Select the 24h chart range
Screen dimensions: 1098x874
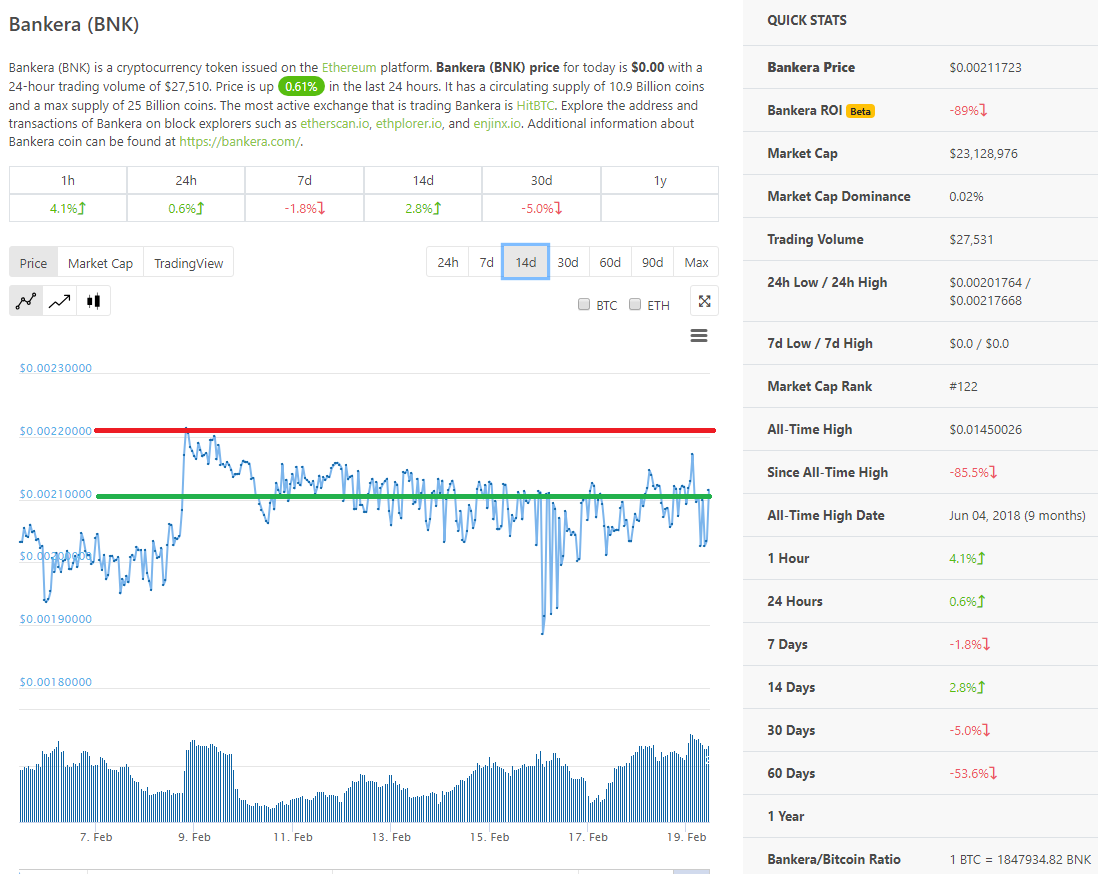447,262
